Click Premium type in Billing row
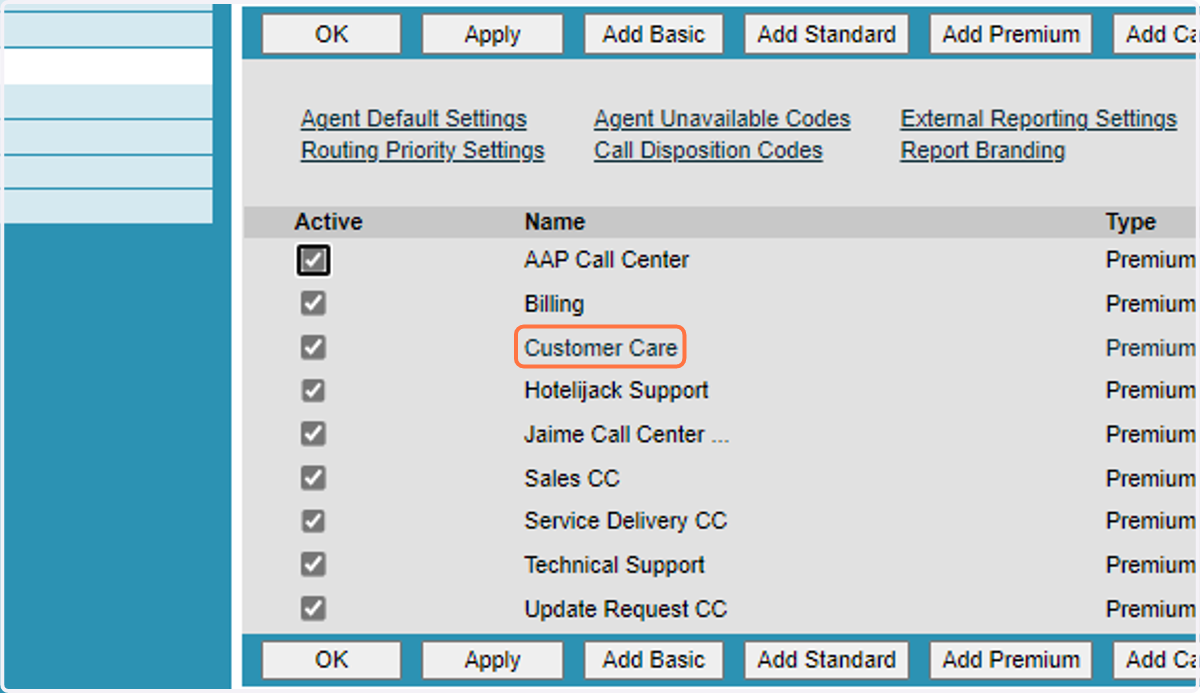 (1151, 304)
